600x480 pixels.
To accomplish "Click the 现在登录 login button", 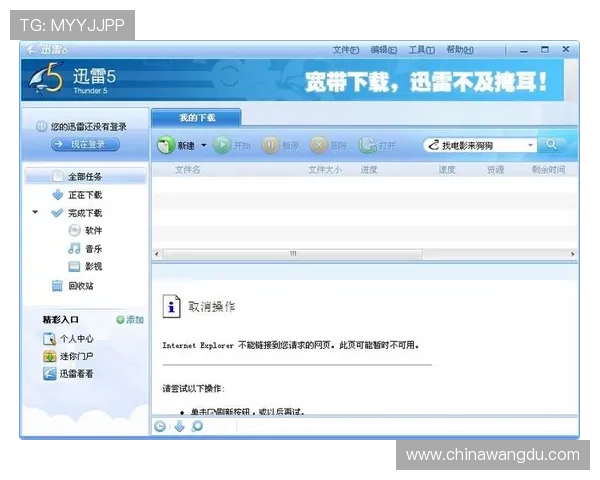I will tap(85, 144).
